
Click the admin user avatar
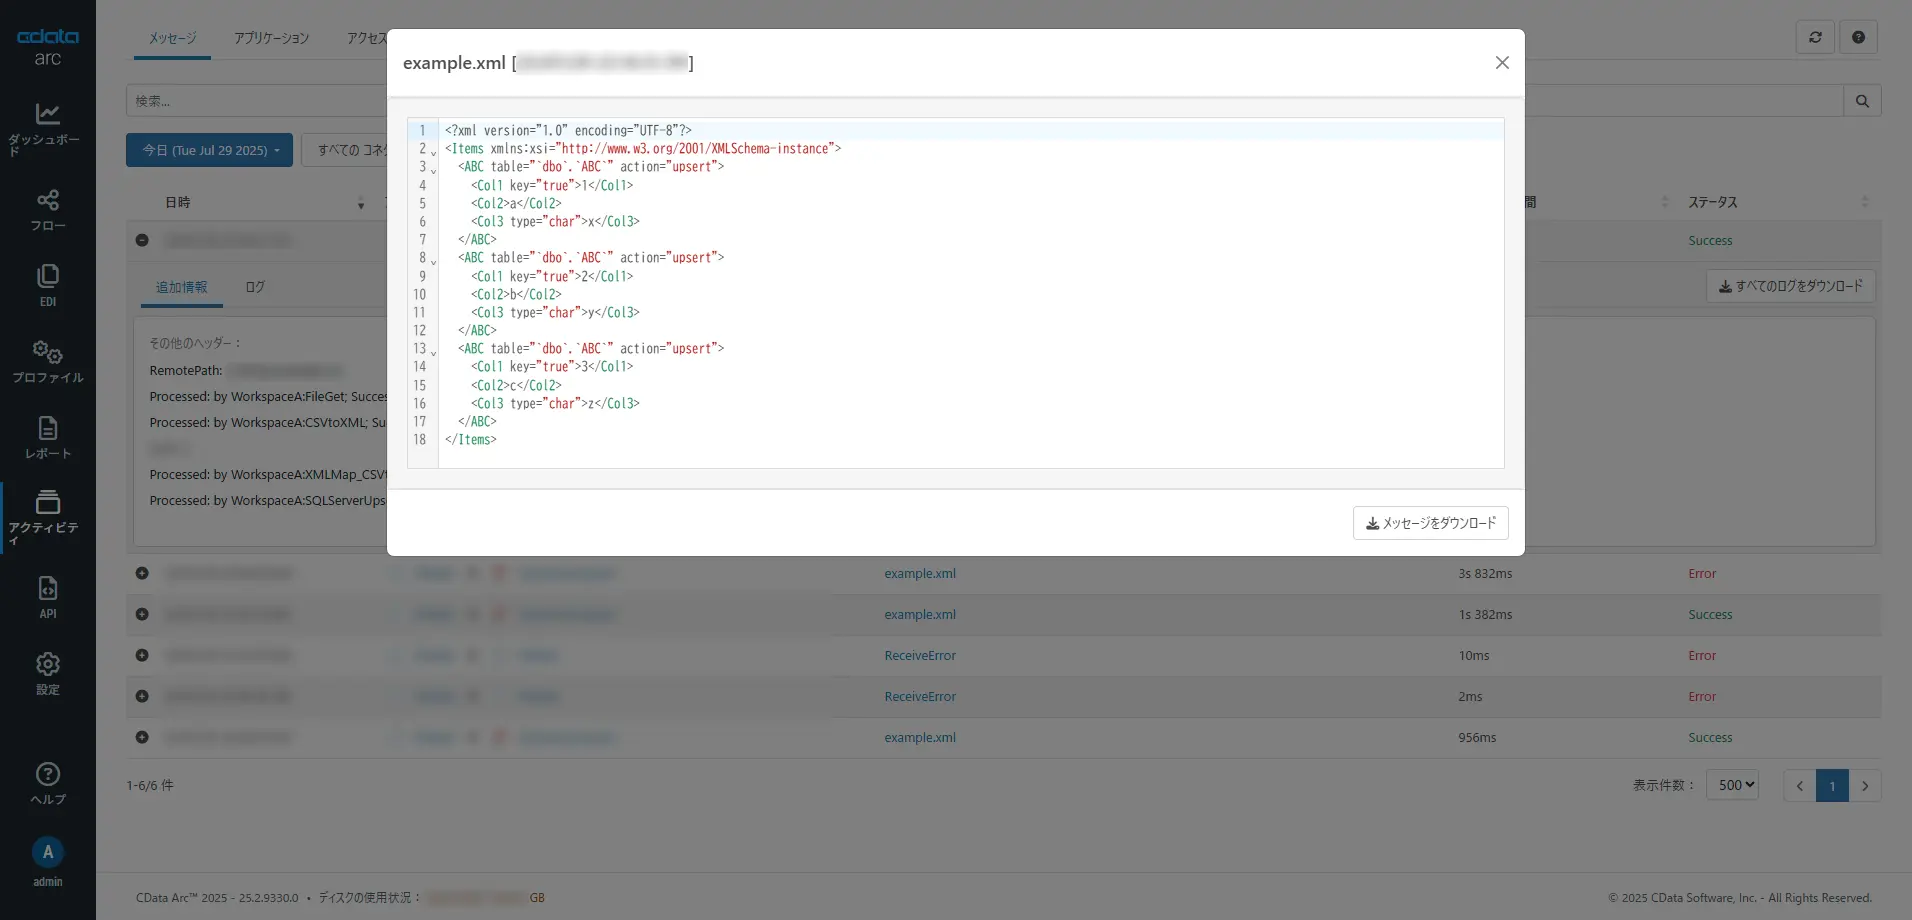point(47,852)
